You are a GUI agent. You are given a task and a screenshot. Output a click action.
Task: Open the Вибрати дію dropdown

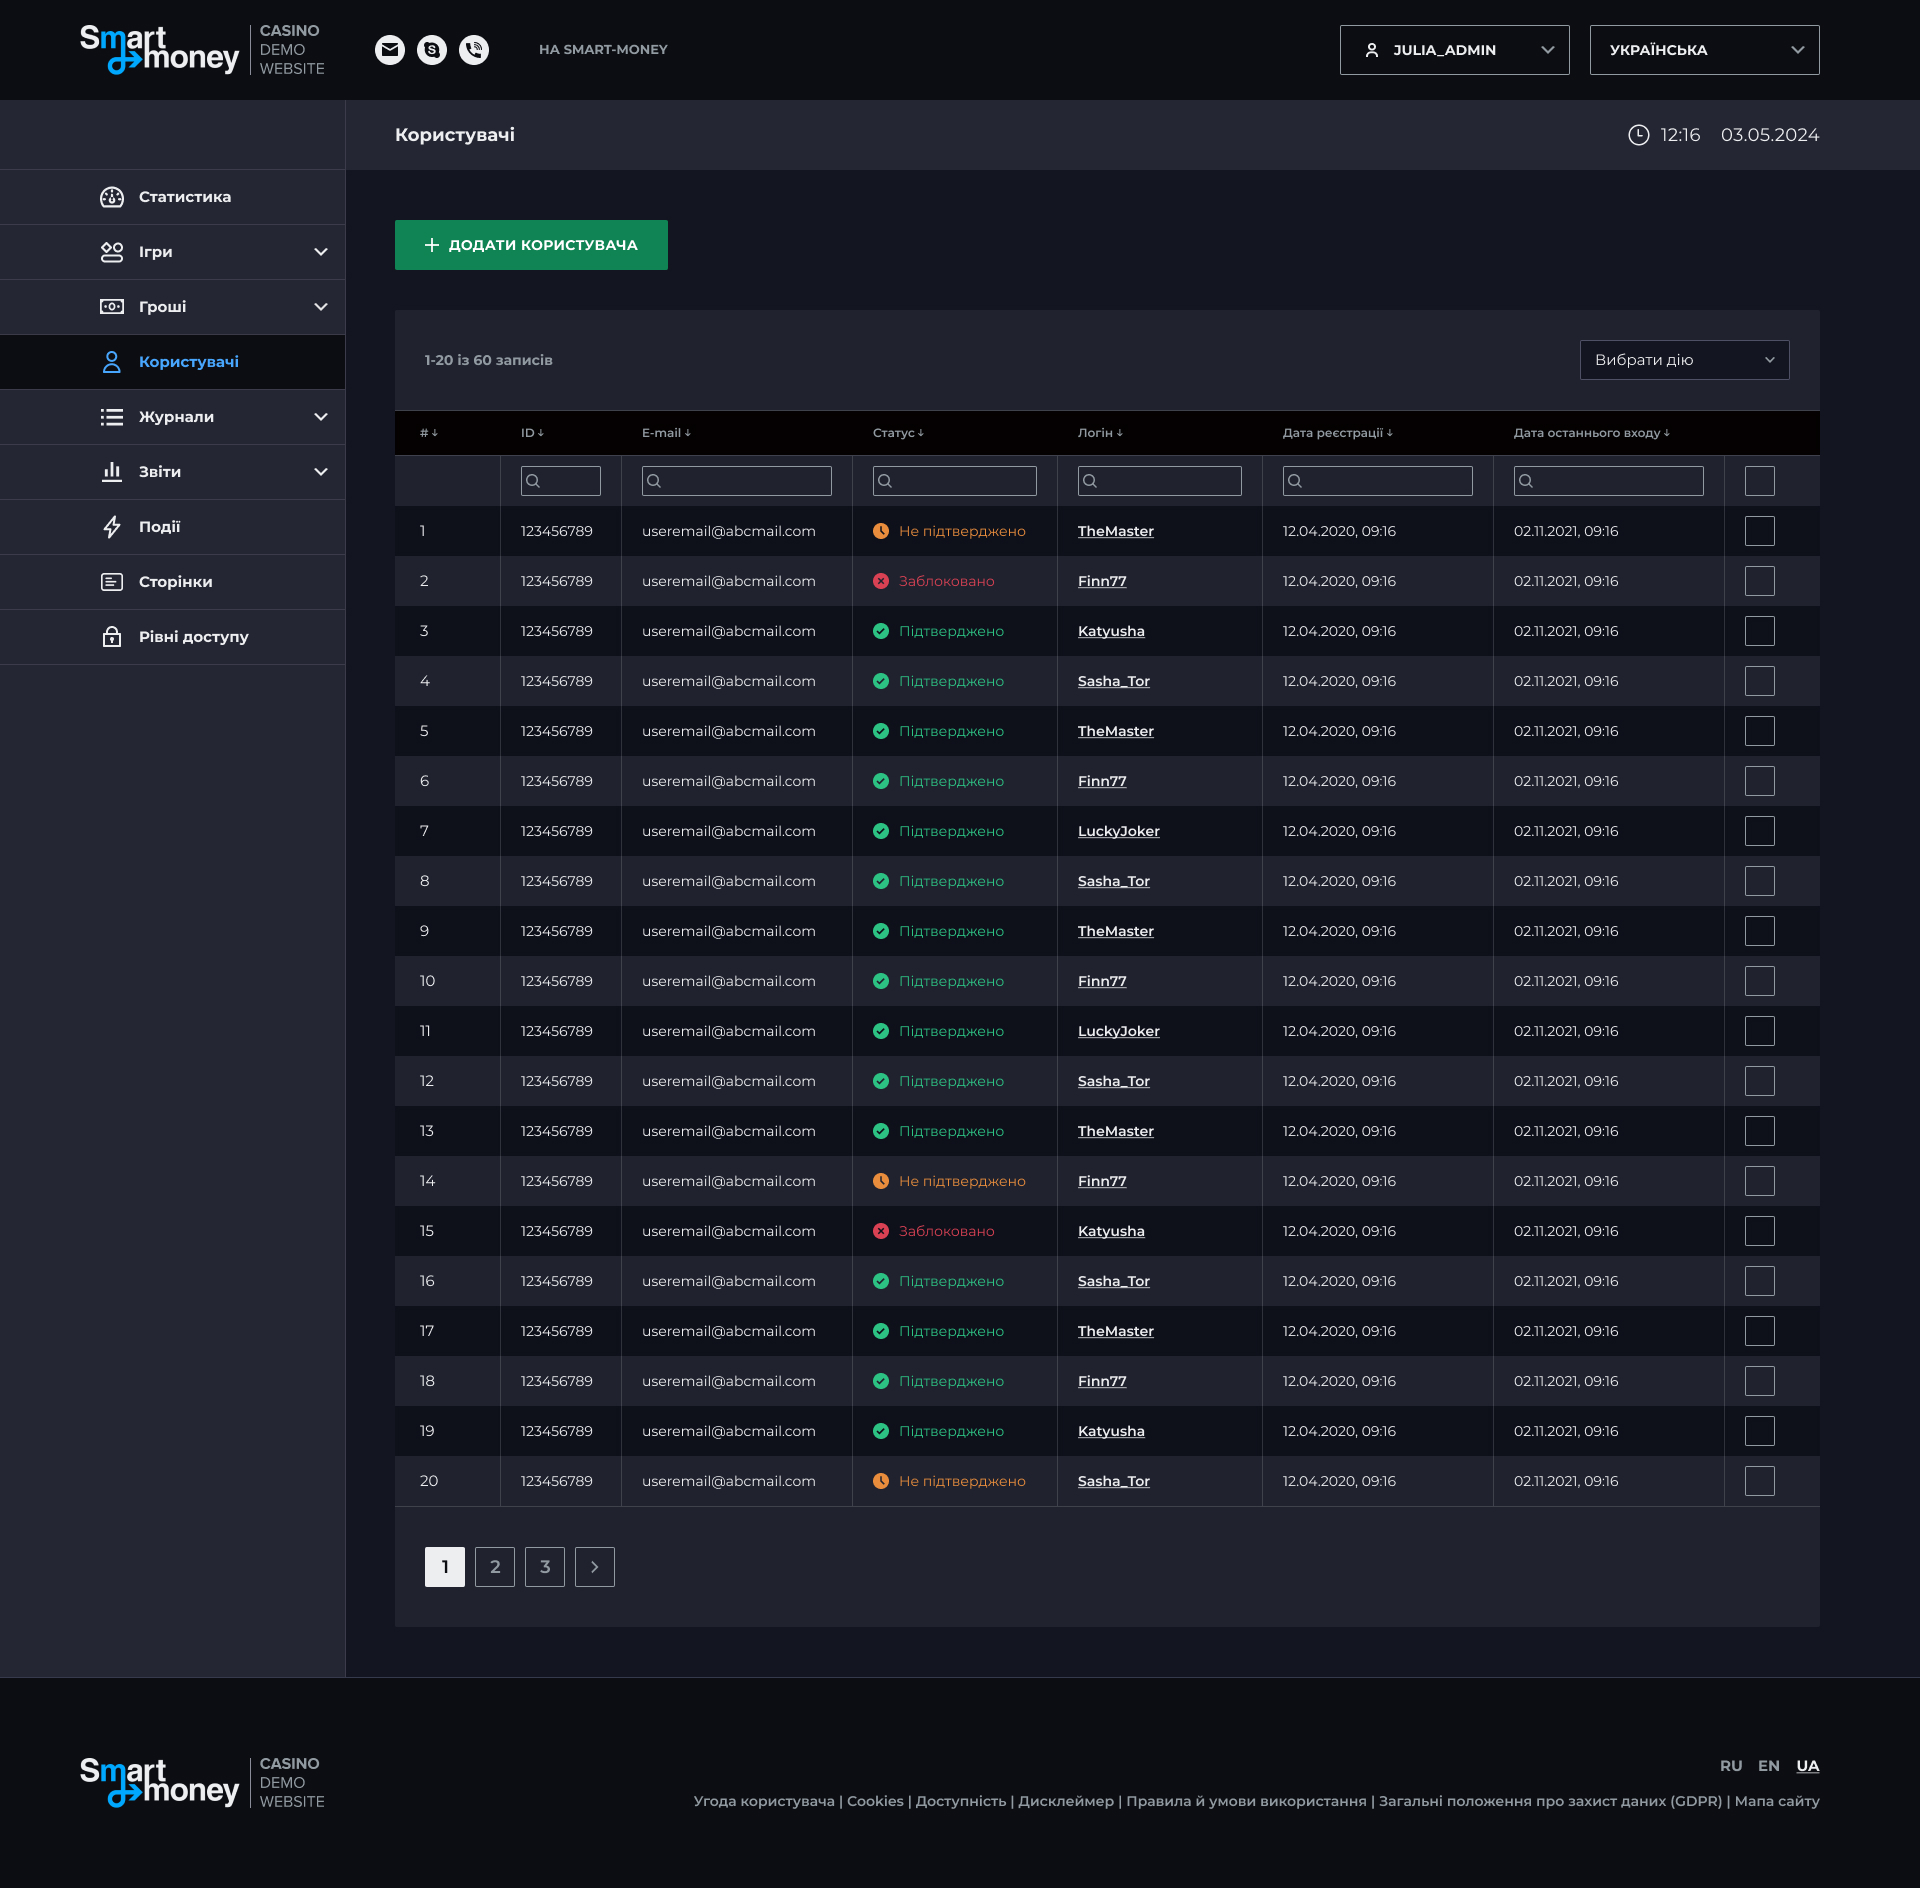click(x=1684, y=360)
